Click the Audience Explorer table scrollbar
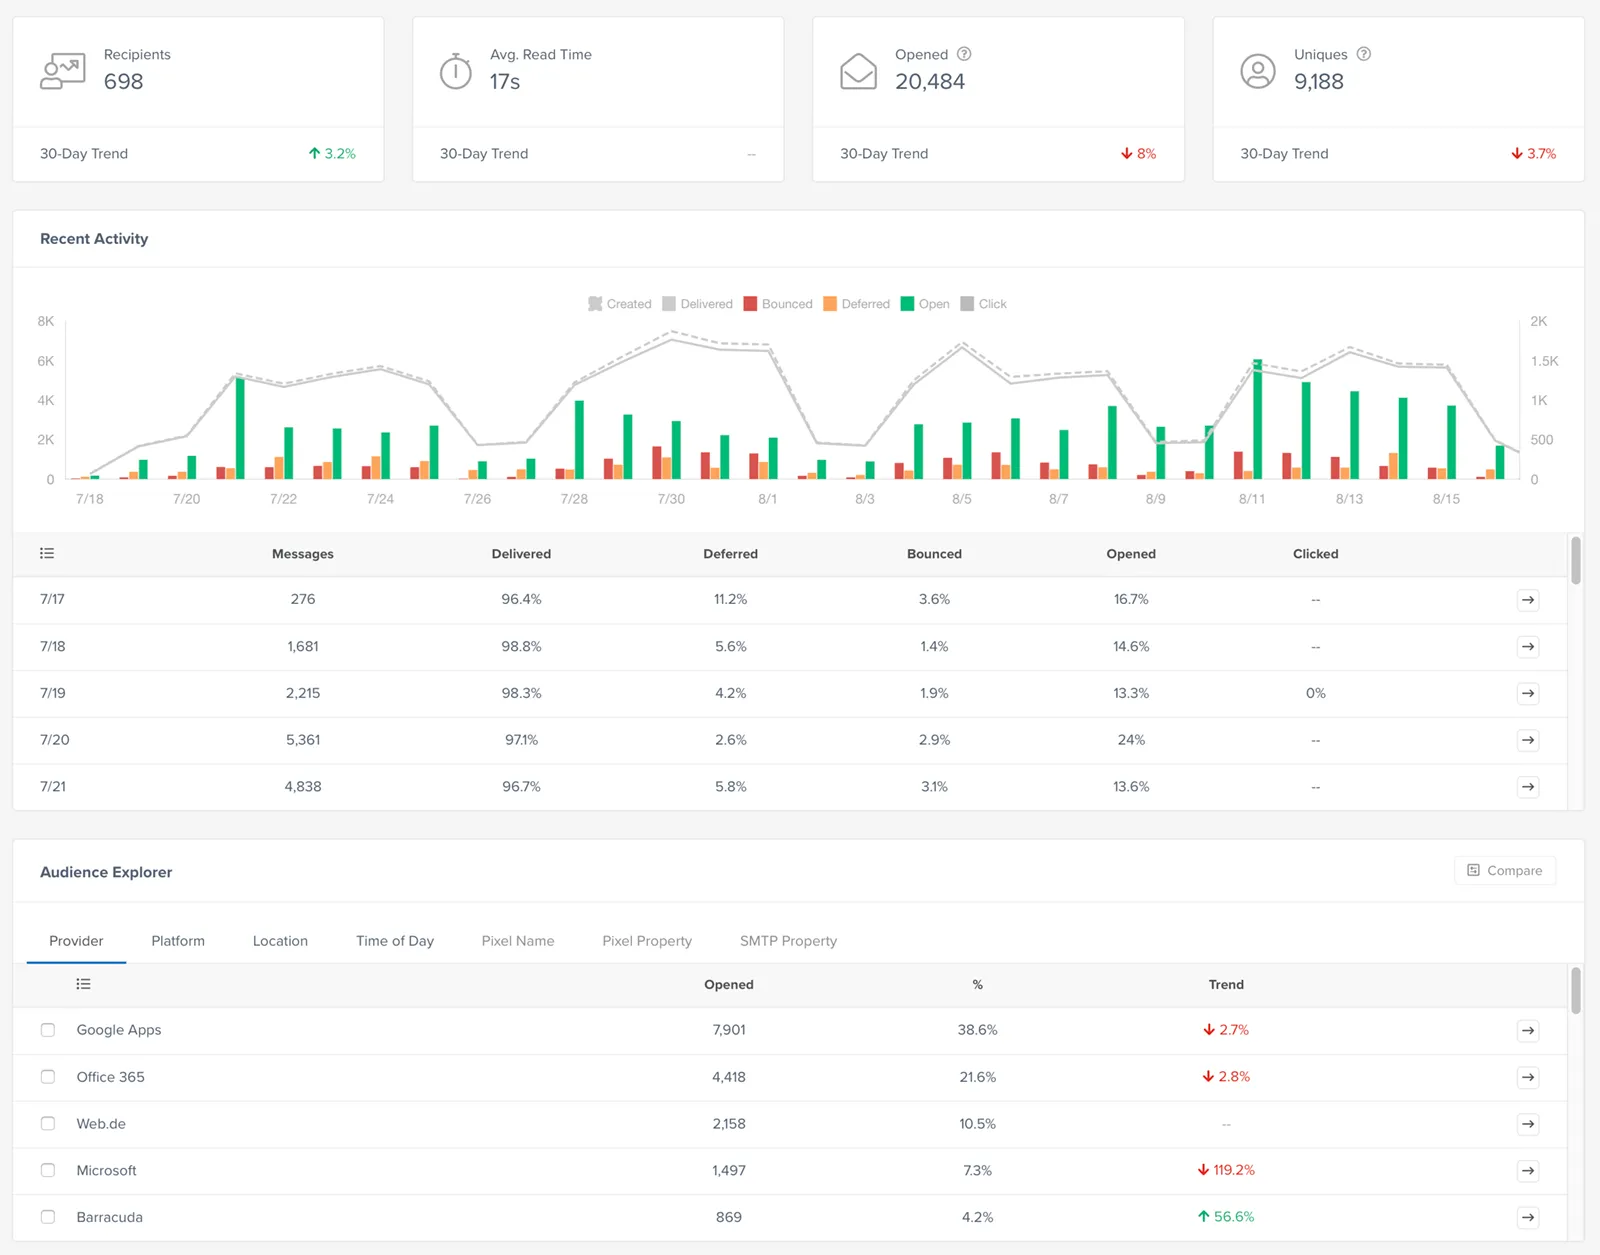The height and width of the screenshot is (1255, 1600). tap(1576, 990)
